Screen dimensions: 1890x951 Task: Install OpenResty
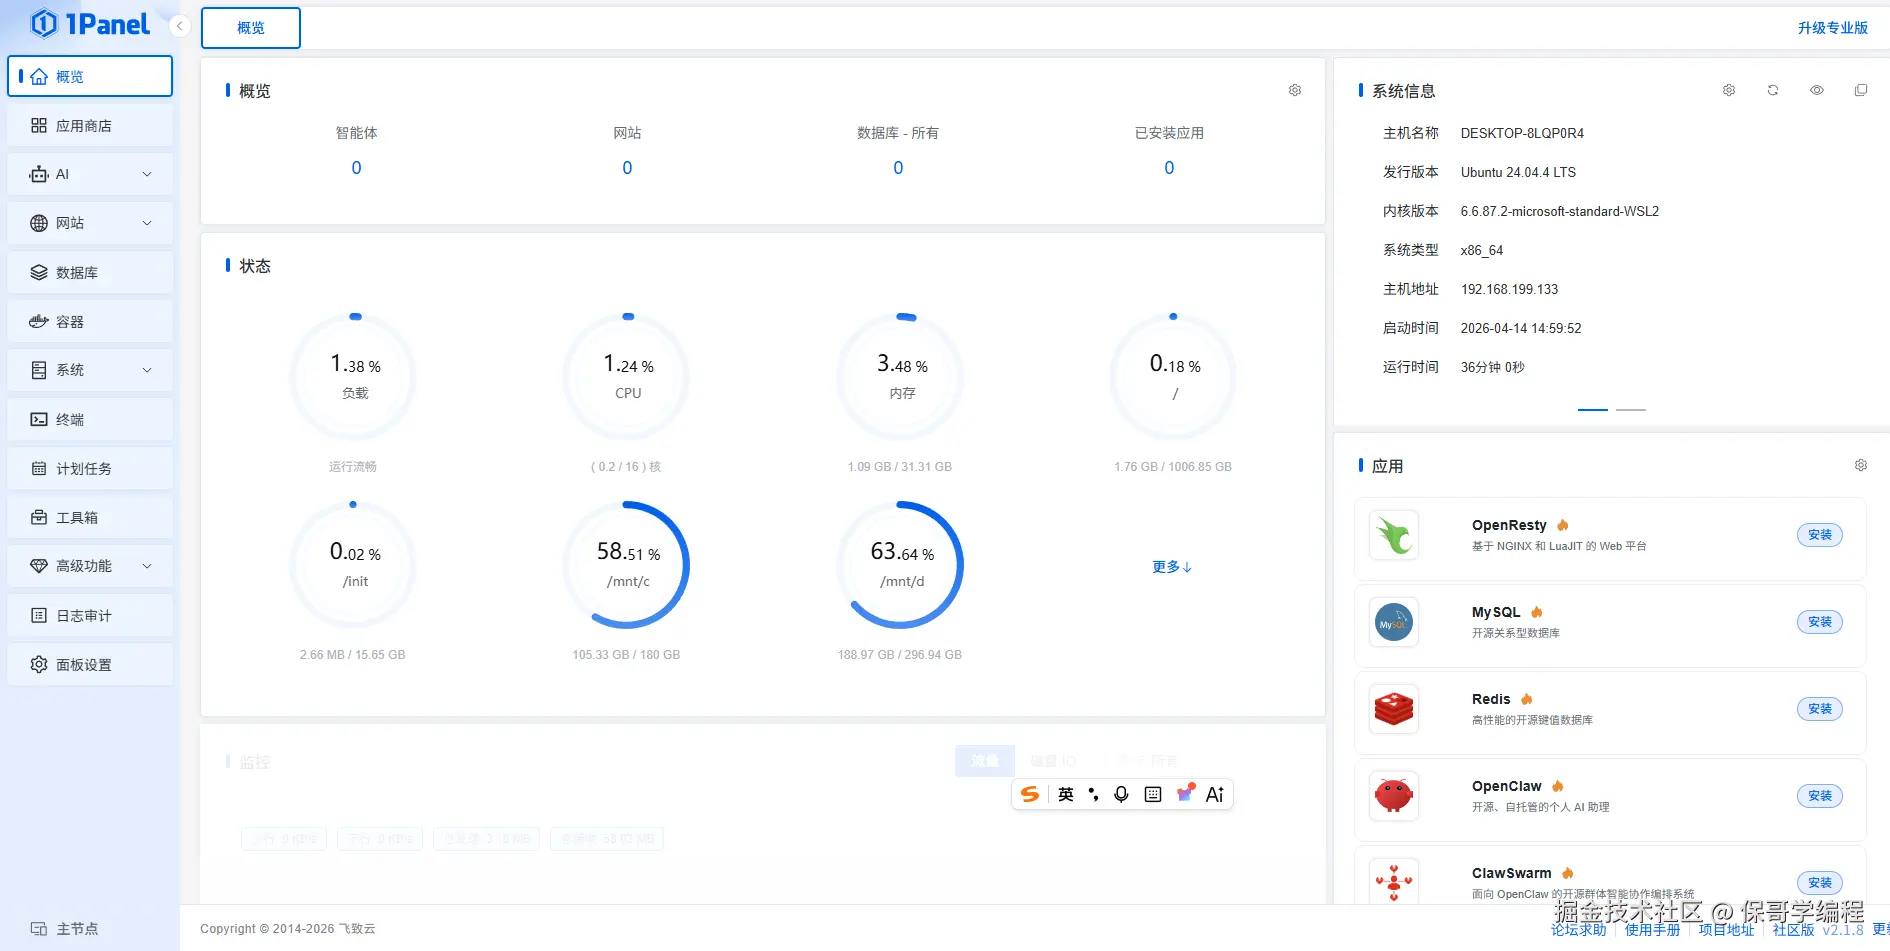[x=1820, y=535]
